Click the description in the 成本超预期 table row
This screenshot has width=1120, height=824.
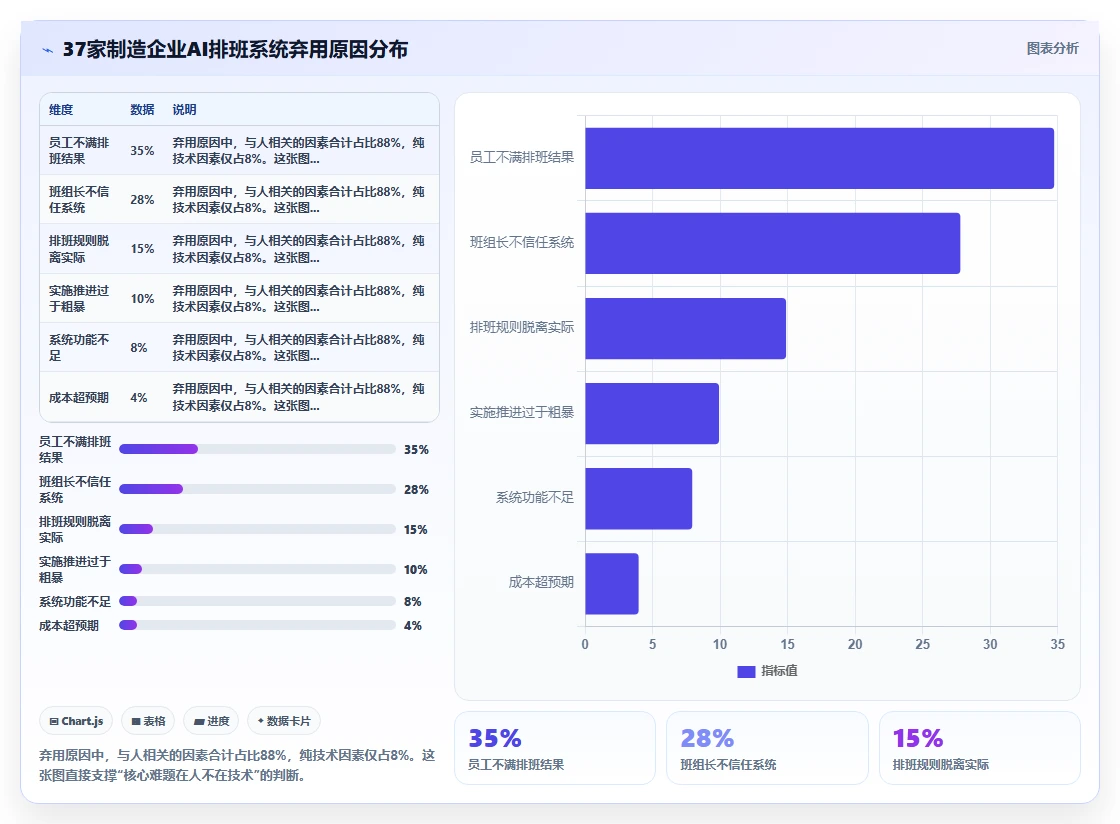(299, 398)
